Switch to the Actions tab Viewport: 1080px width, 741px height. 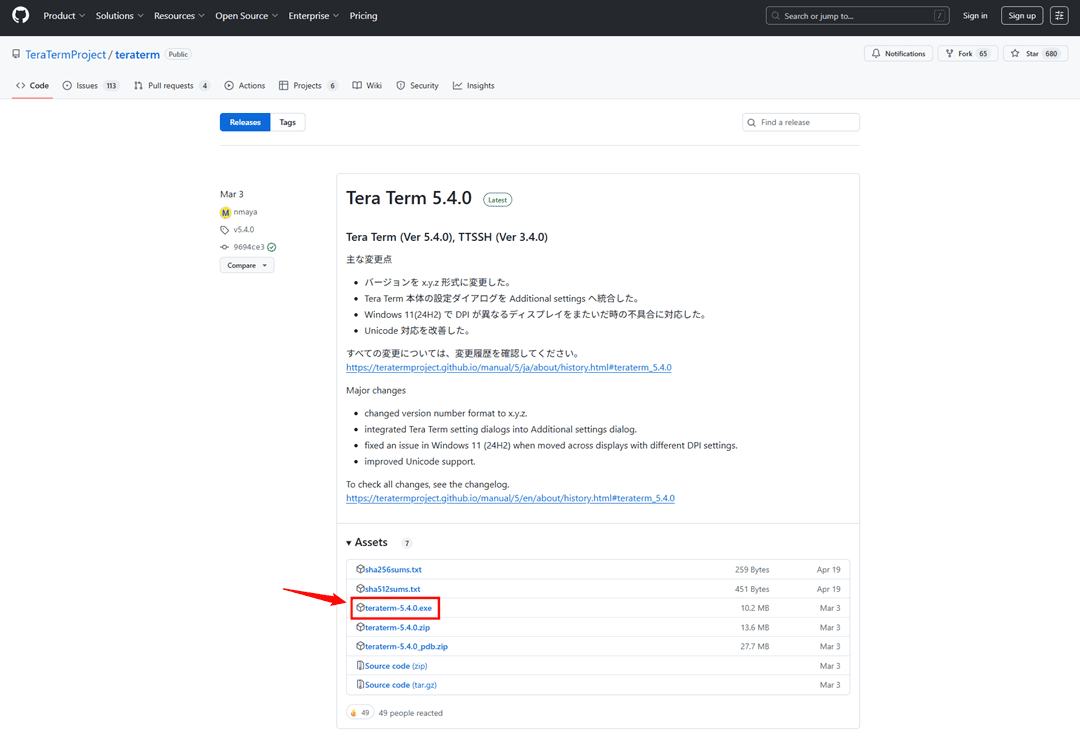coord(245,85)
